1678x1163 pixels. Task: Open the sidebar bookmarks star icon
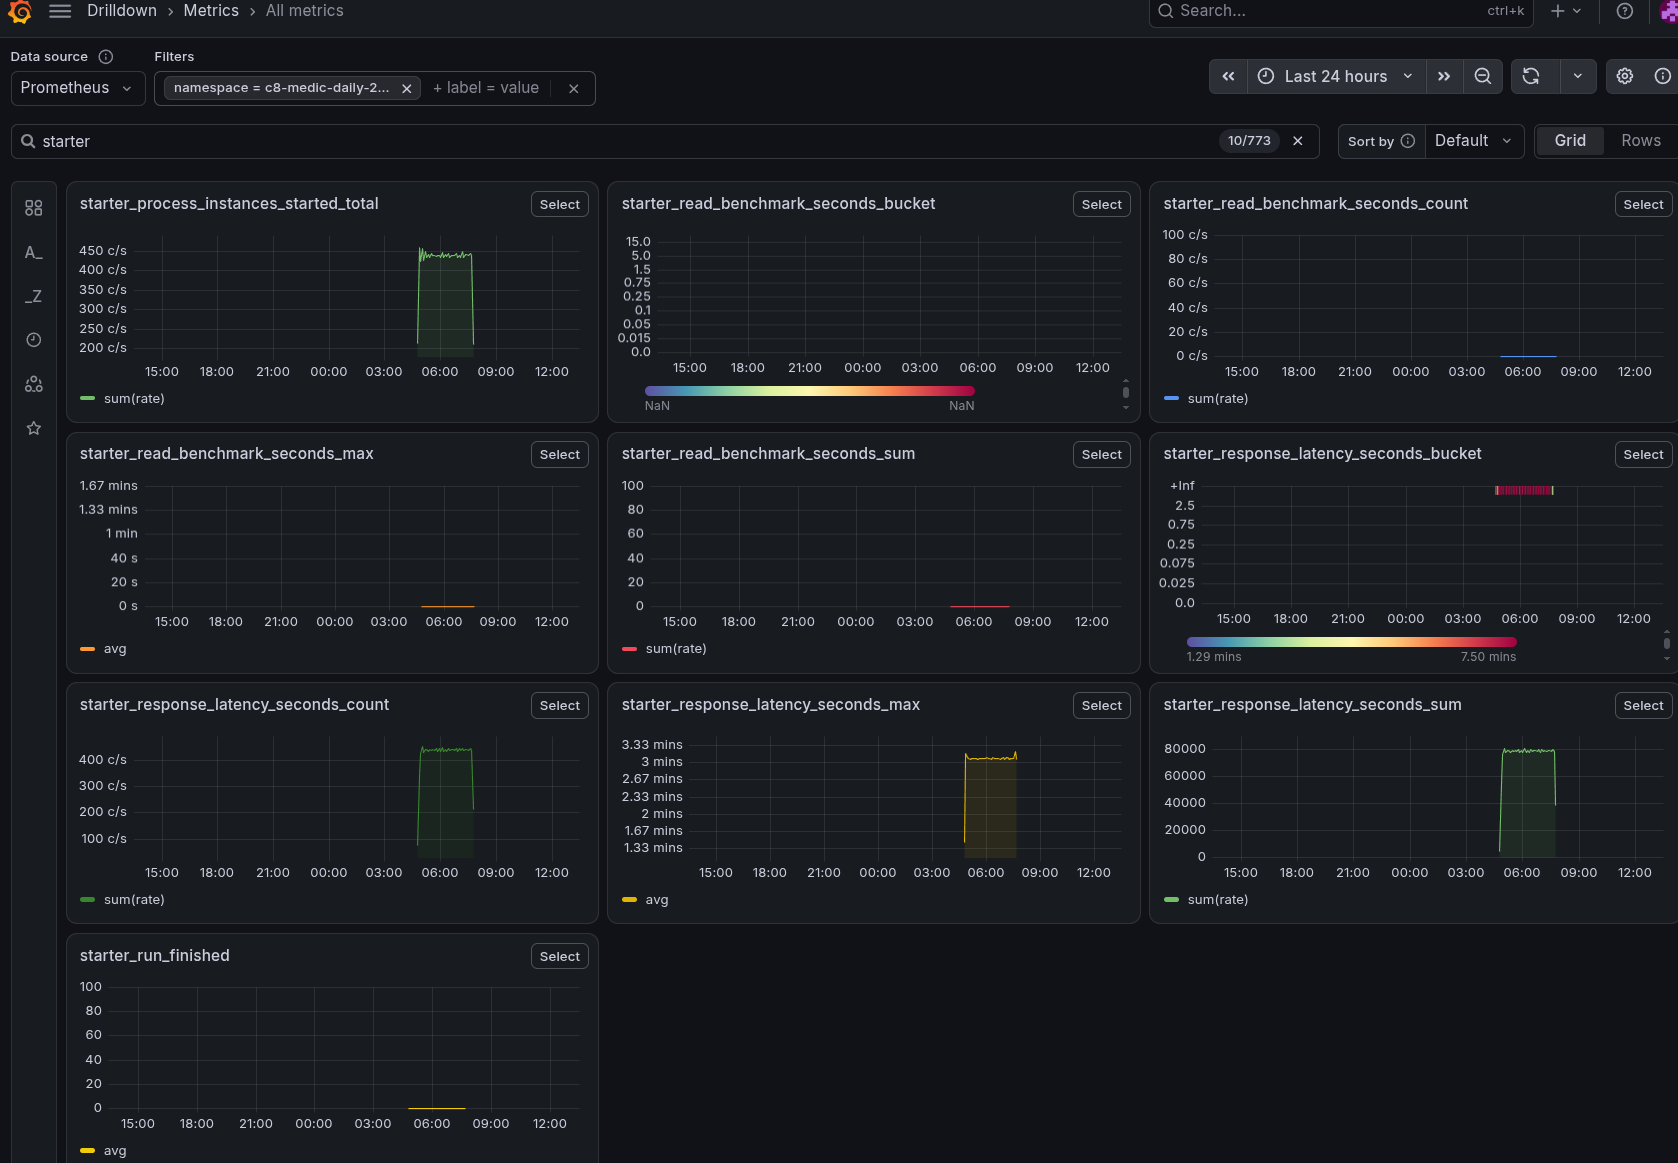34,428
